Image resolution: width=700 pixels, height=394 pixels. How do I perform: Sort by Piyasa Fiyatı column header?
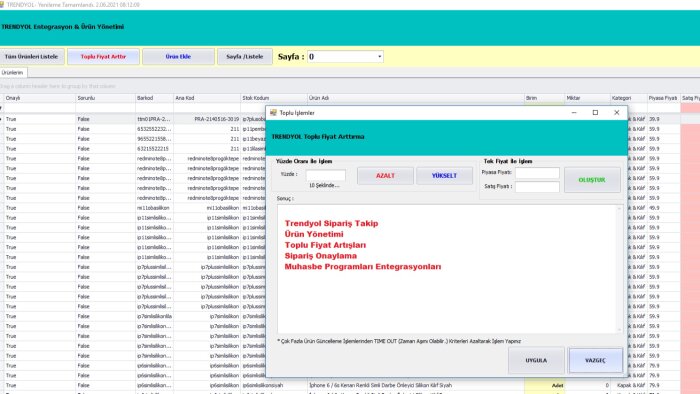pos(663,98)
